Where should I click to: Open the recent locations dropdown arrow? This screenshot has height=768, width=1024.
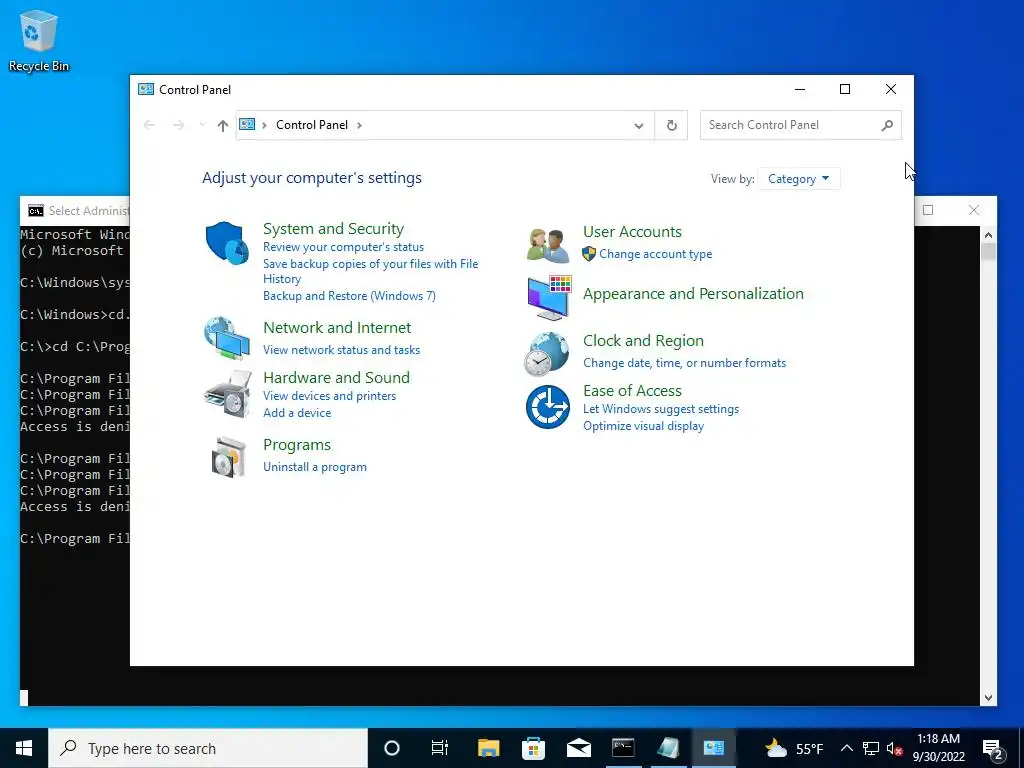point(202,125)
